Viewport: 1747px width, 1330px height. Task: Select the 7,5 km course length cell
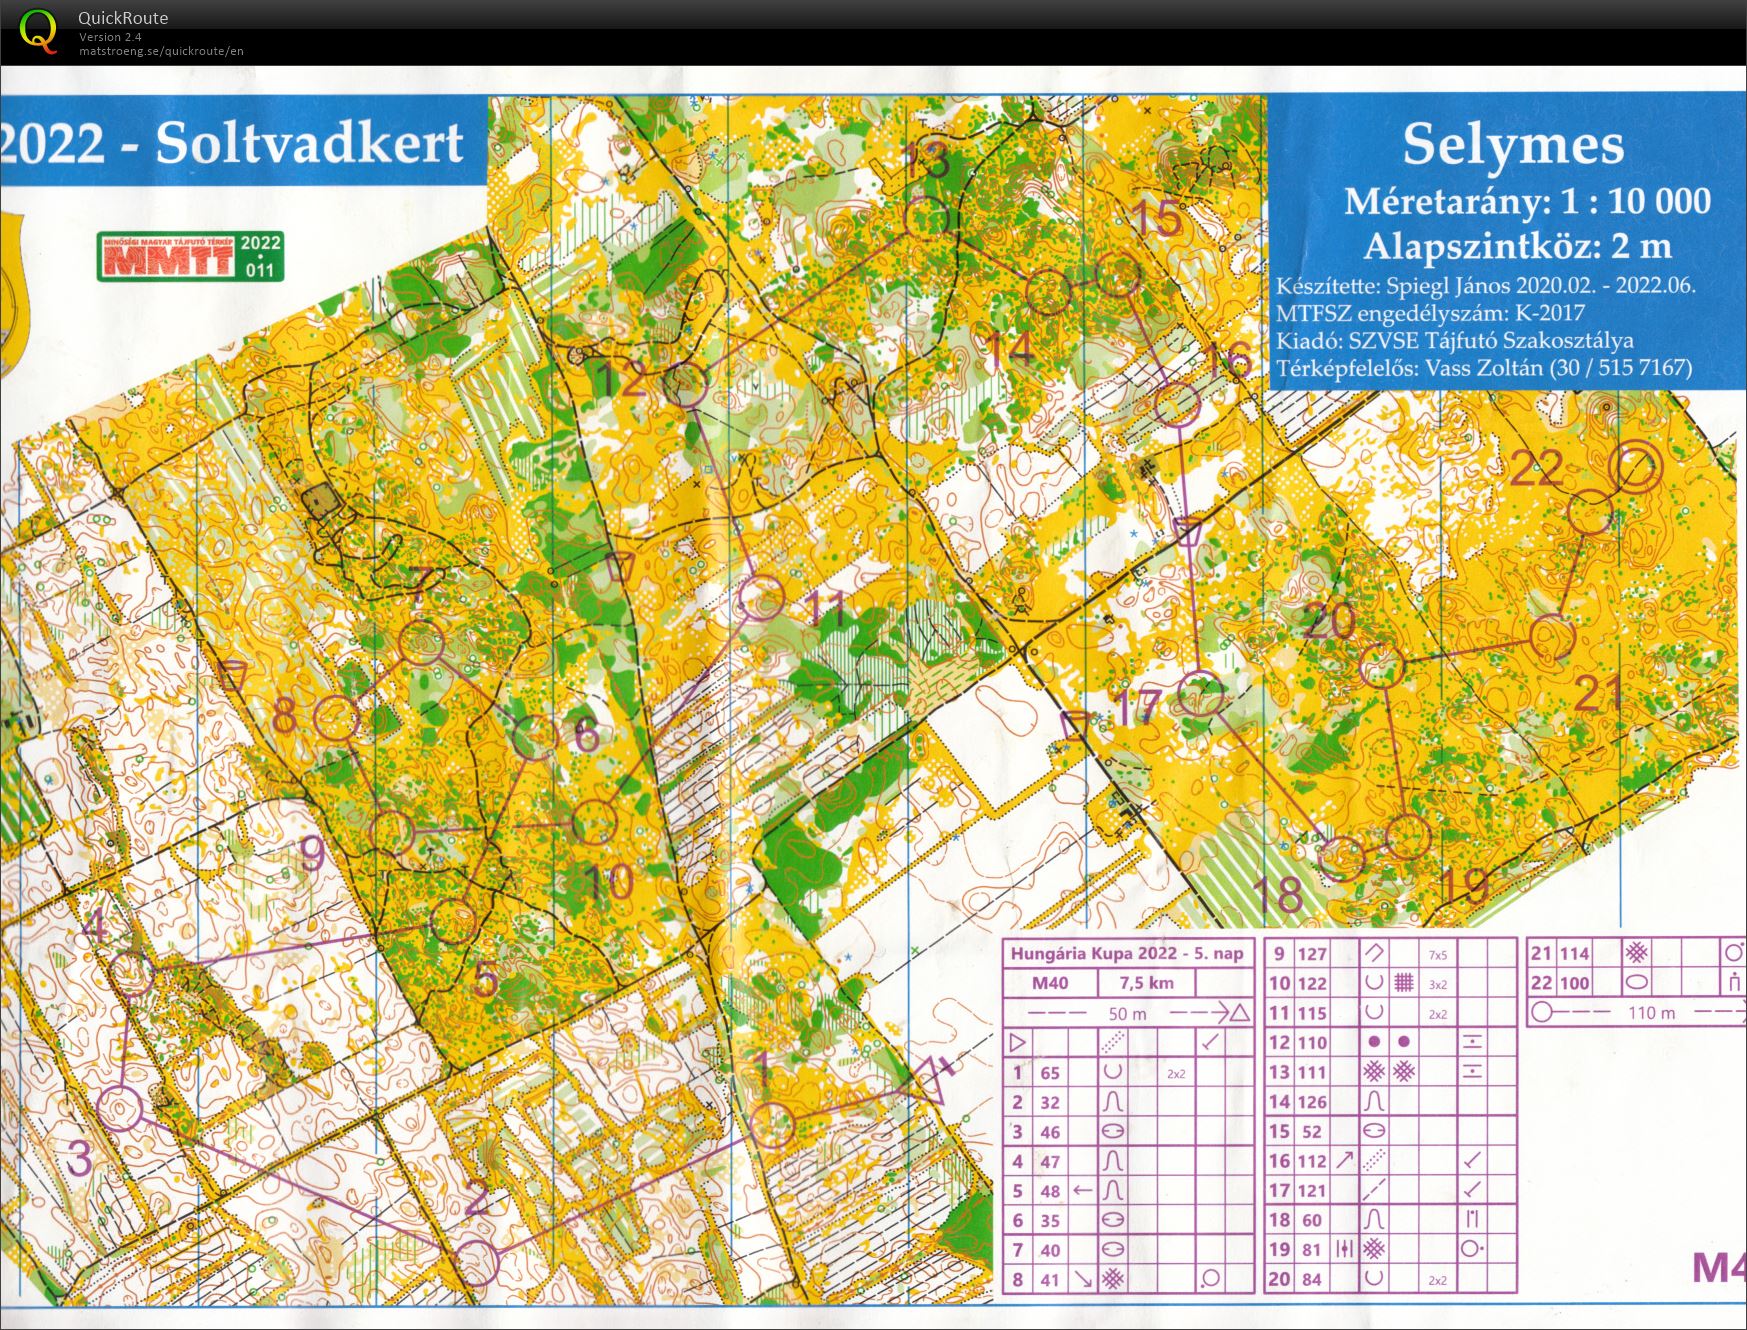pyautogui.click(x=1146, y=983)
